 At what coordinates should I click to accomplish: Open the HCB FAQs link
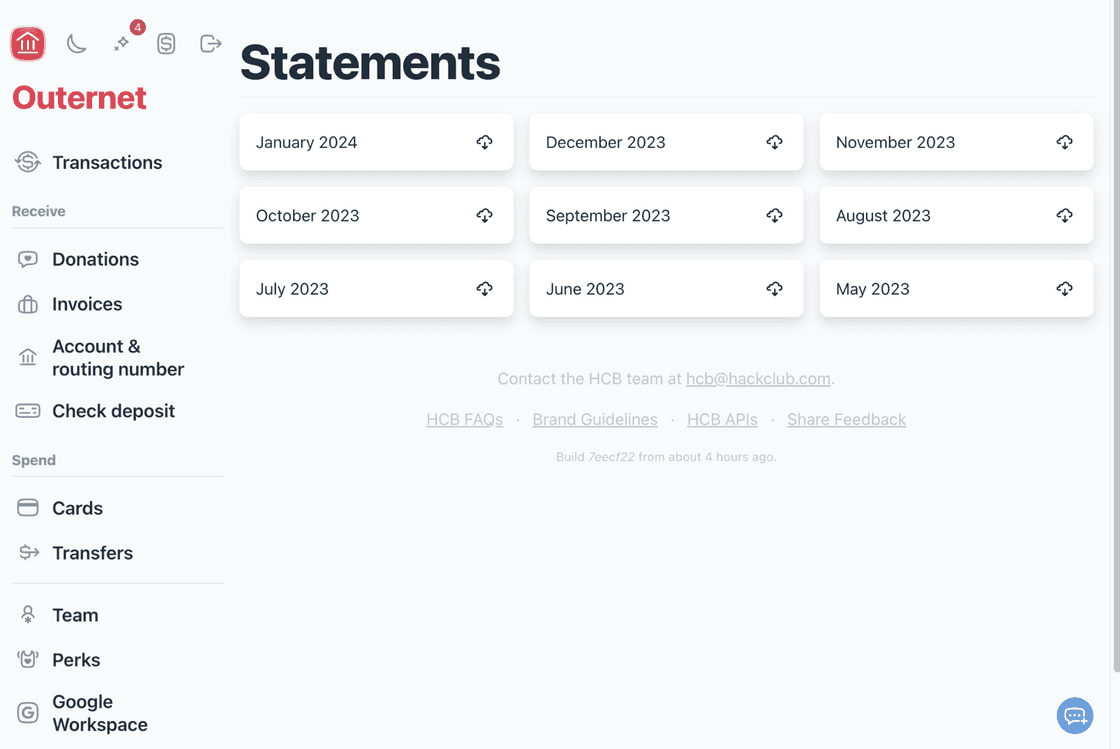click(464, 419)
